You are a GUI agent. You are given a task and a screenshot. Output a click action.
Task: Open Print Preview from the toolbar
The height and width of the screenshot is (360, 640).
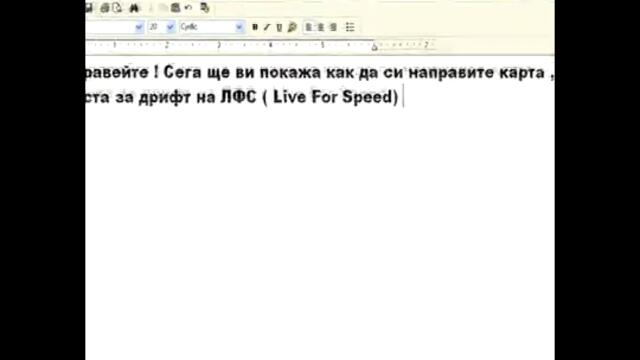tap(118, 8)
